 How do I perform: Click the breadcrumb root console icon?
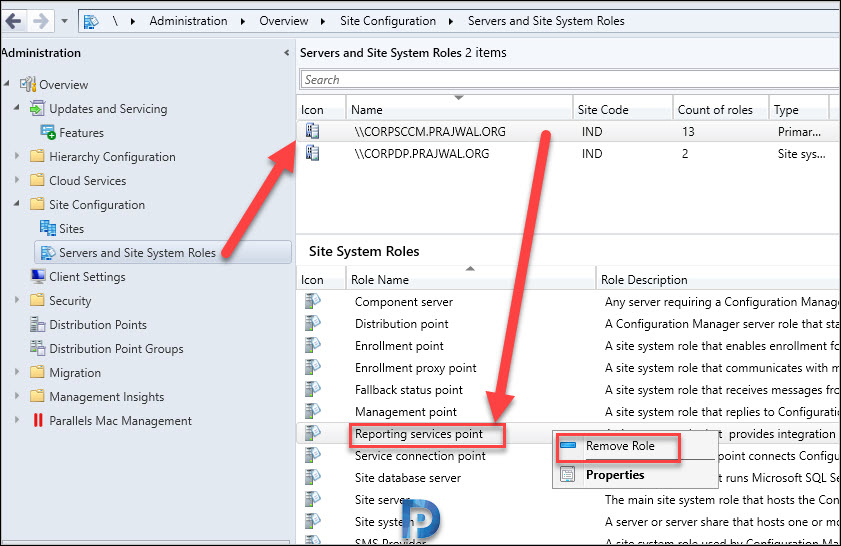click(92, 21)
